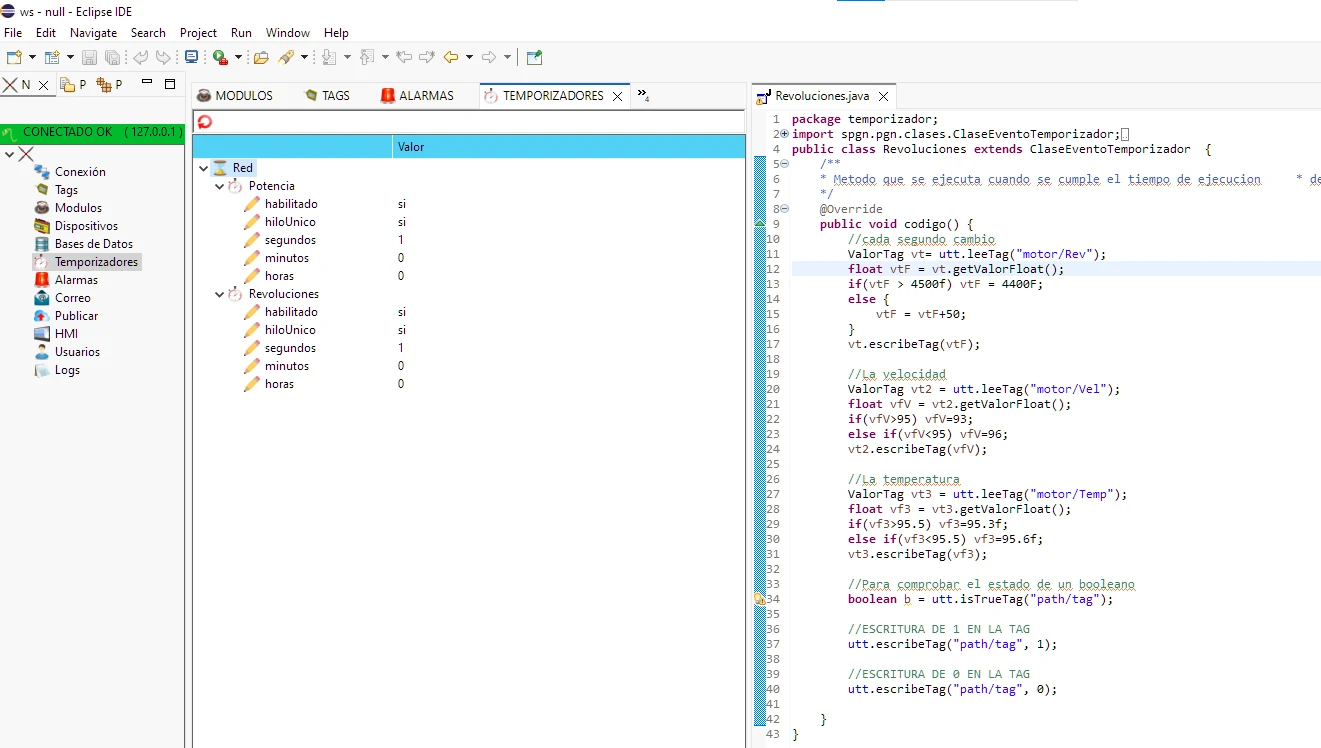Expand the folded imports at line 2

pos(785,134)
